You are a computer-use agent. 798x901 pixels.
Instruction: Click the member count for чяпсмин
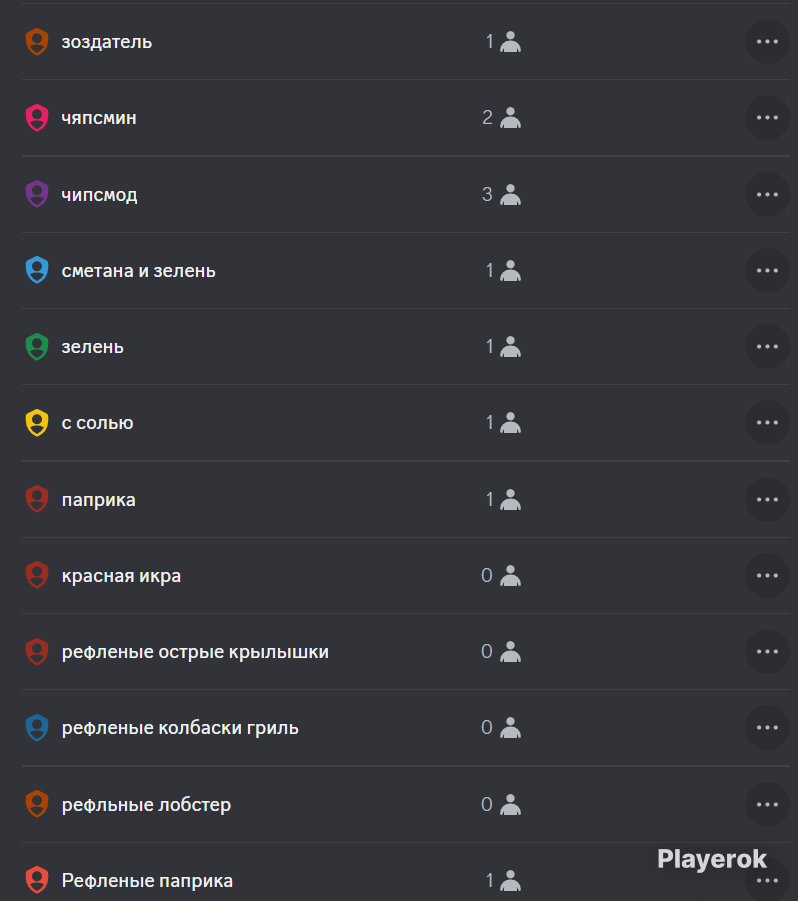[487, 118]
